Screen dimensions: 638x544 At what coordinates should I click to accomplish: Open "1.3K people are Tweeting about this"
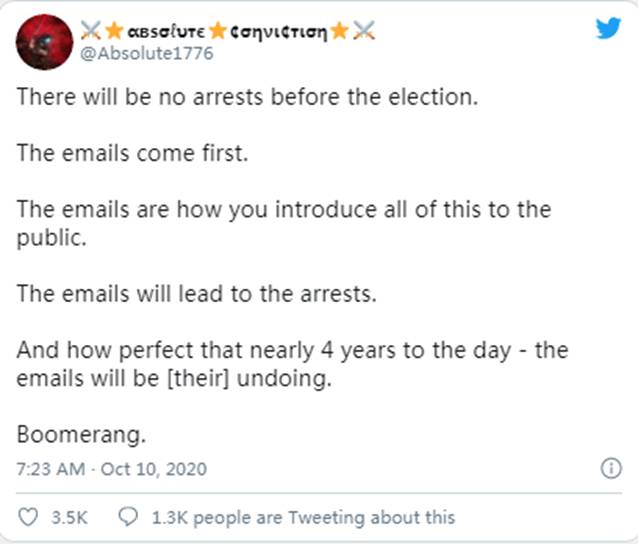tap(300, 517)
